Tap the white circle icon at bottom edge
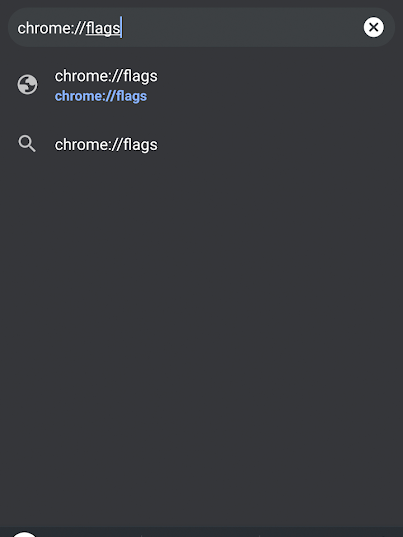 [x=24, y=534]
